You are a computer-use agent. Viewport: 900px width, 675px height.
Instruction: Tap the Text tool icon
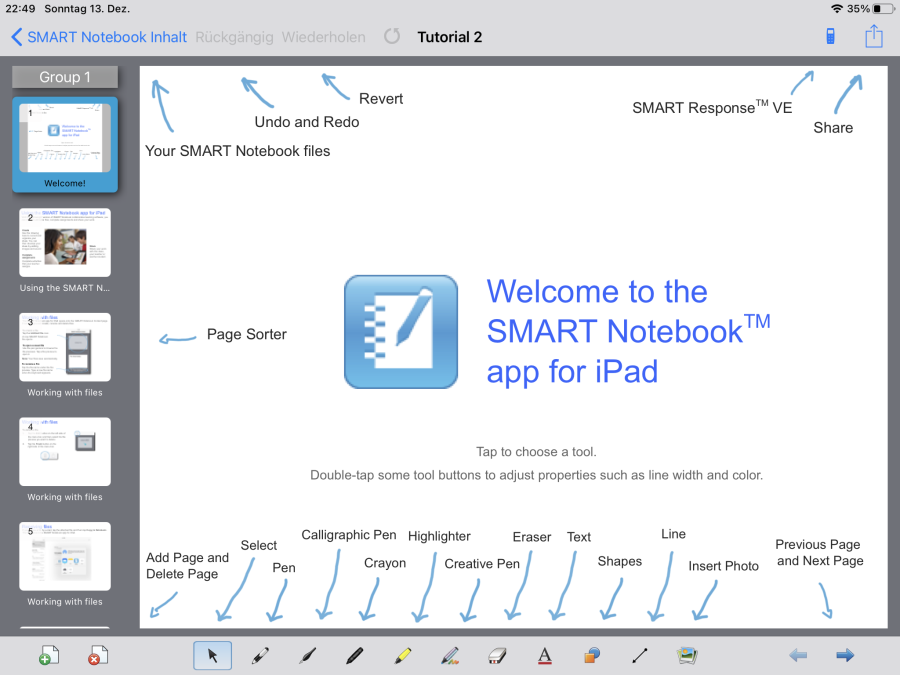(x=545, y=656)
